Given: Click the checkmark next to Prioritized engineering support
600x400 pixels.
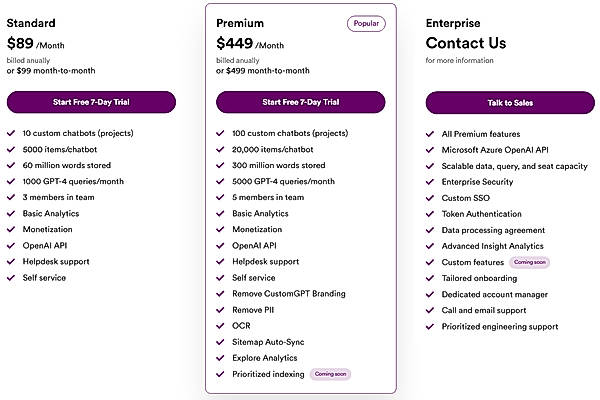Looking at the screenshot, I should [x=430, y=326].
